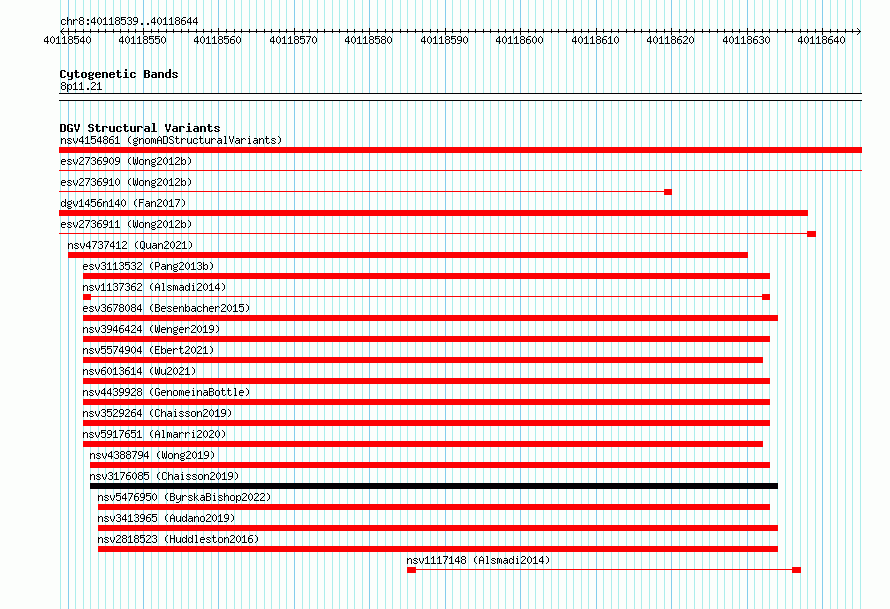Screen dimensions: 890x609
Task: Click ruler position 40118600
Action: click(519, 40)
